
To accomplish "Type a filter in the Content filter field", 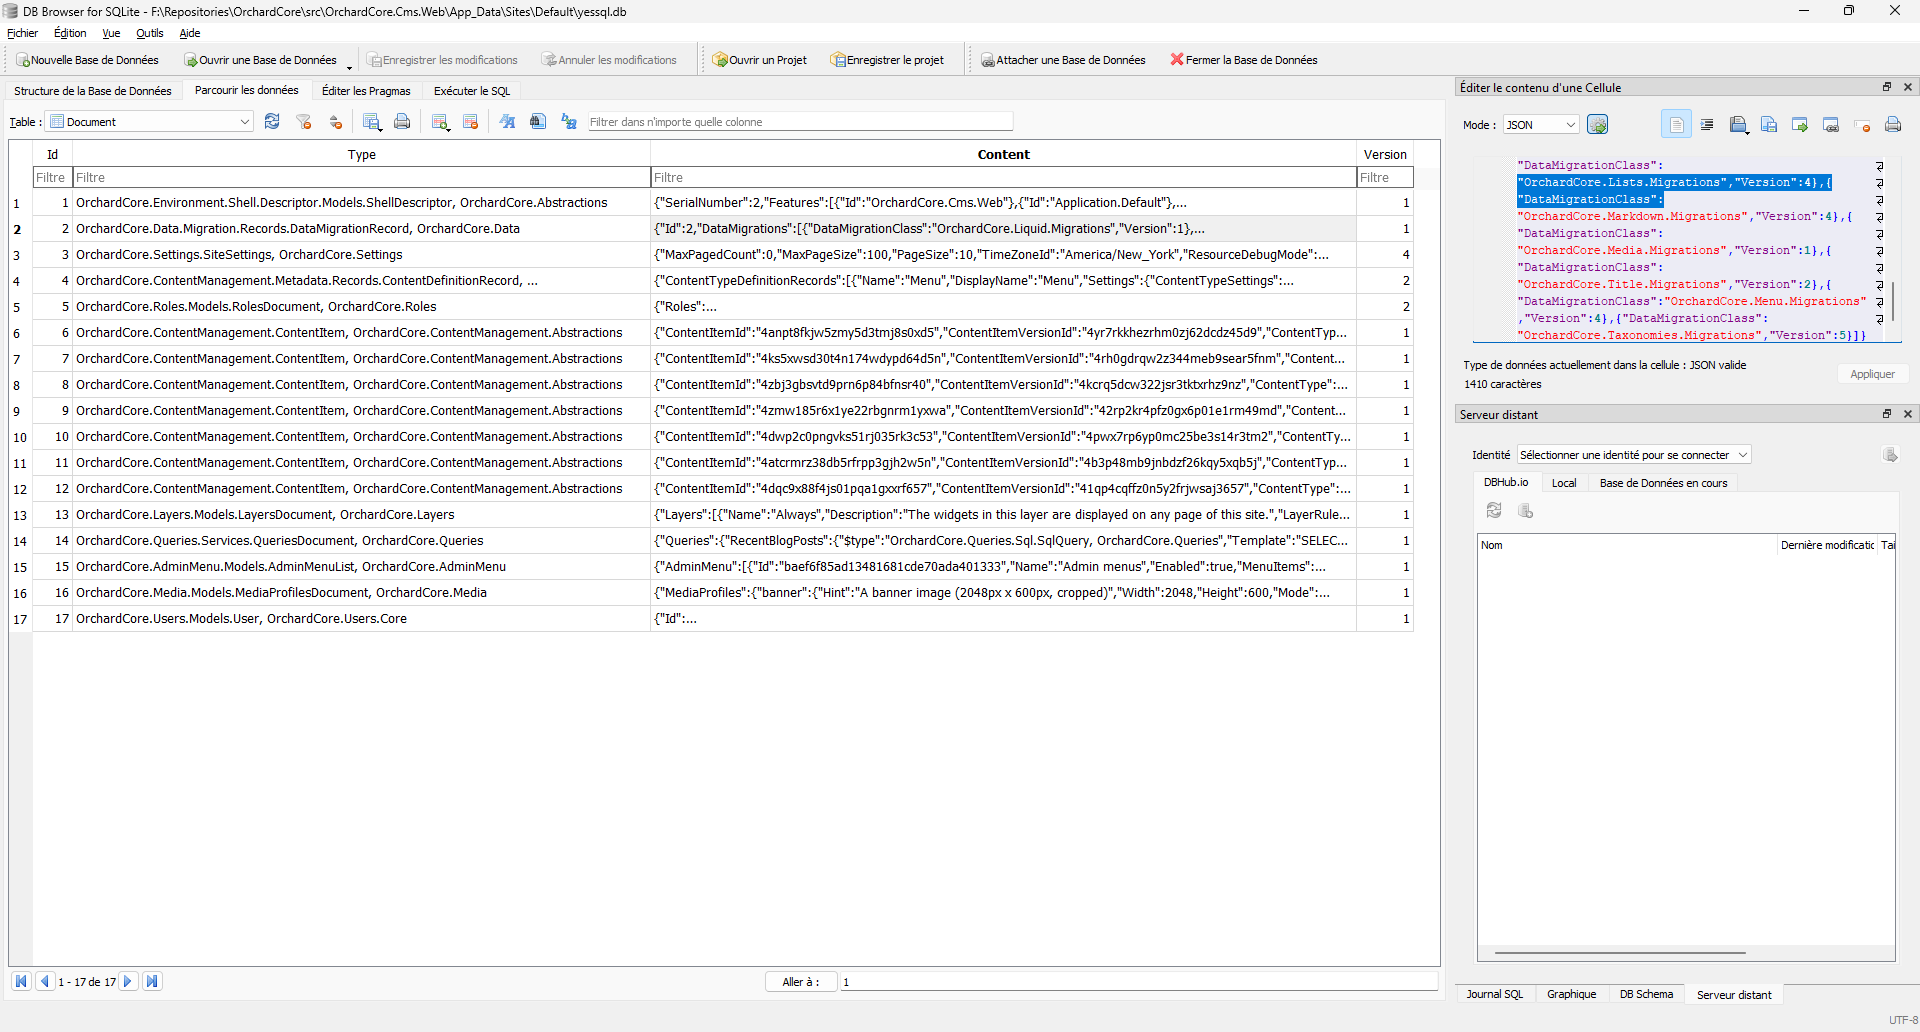I will coord(1000,177).
